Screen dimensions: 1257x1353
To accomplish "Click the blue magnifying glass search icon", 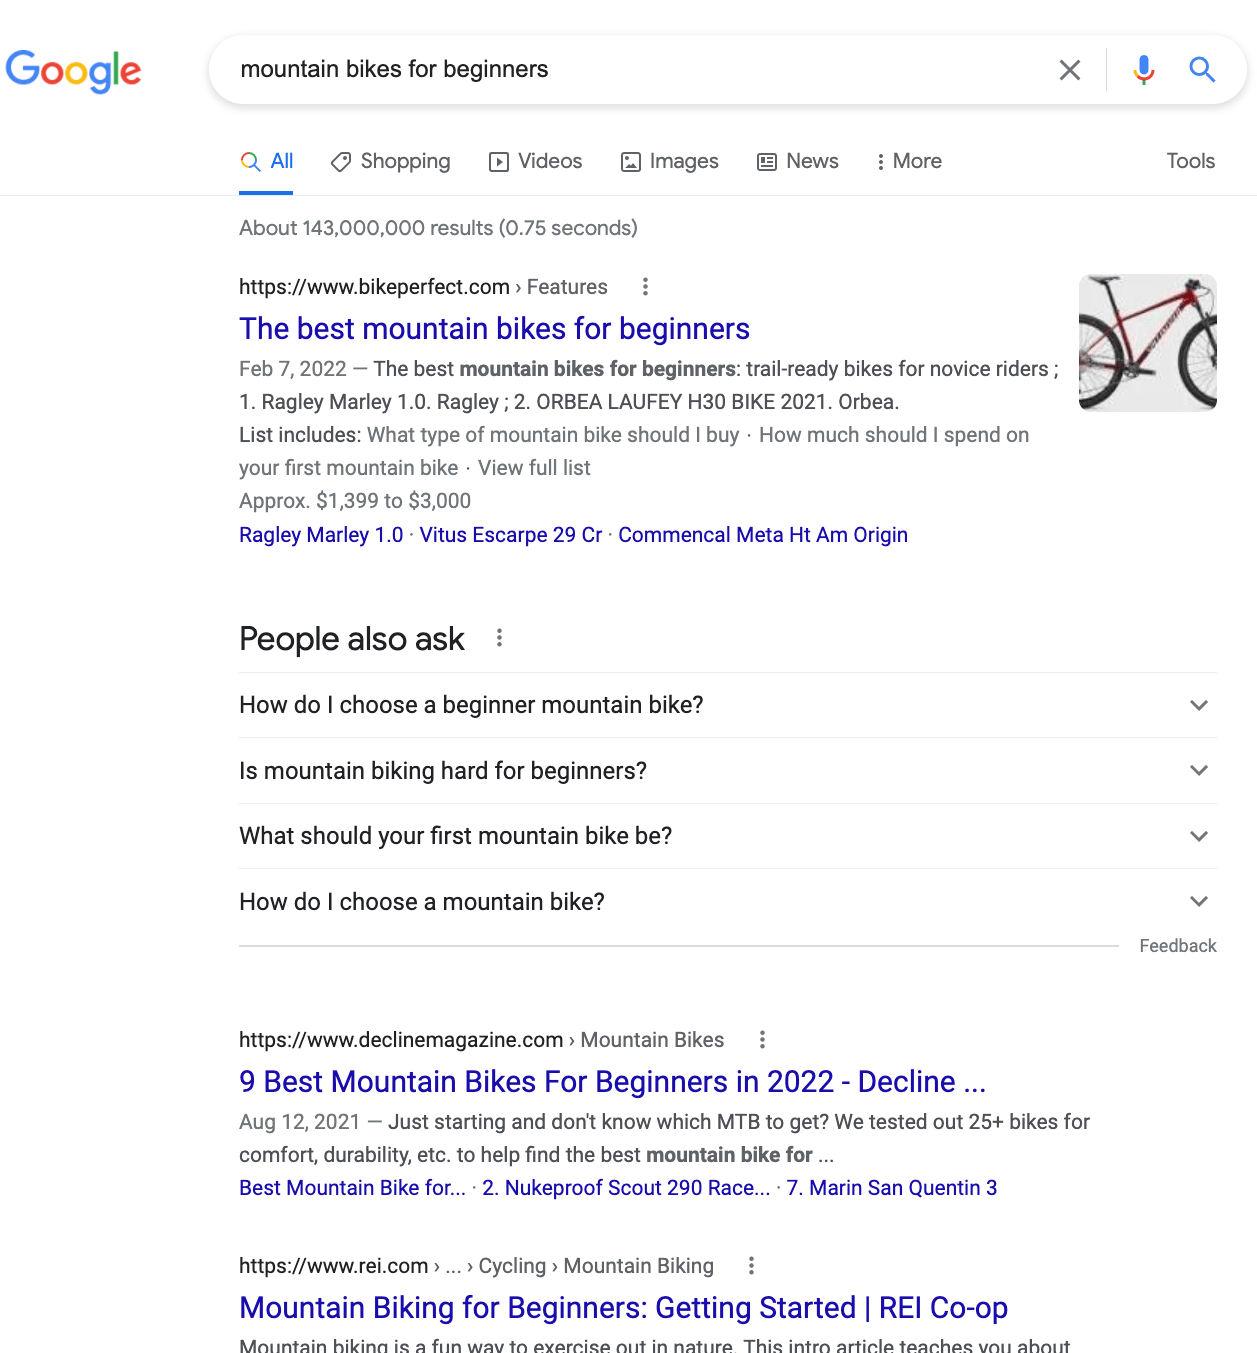I will tap(1202, 70).
